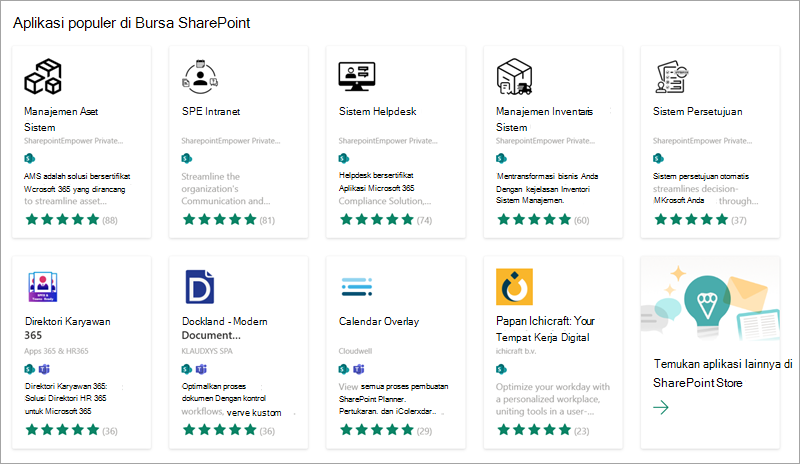Open the Sistem Persetujuan app title
800x464 pixels.
[697, 111]
